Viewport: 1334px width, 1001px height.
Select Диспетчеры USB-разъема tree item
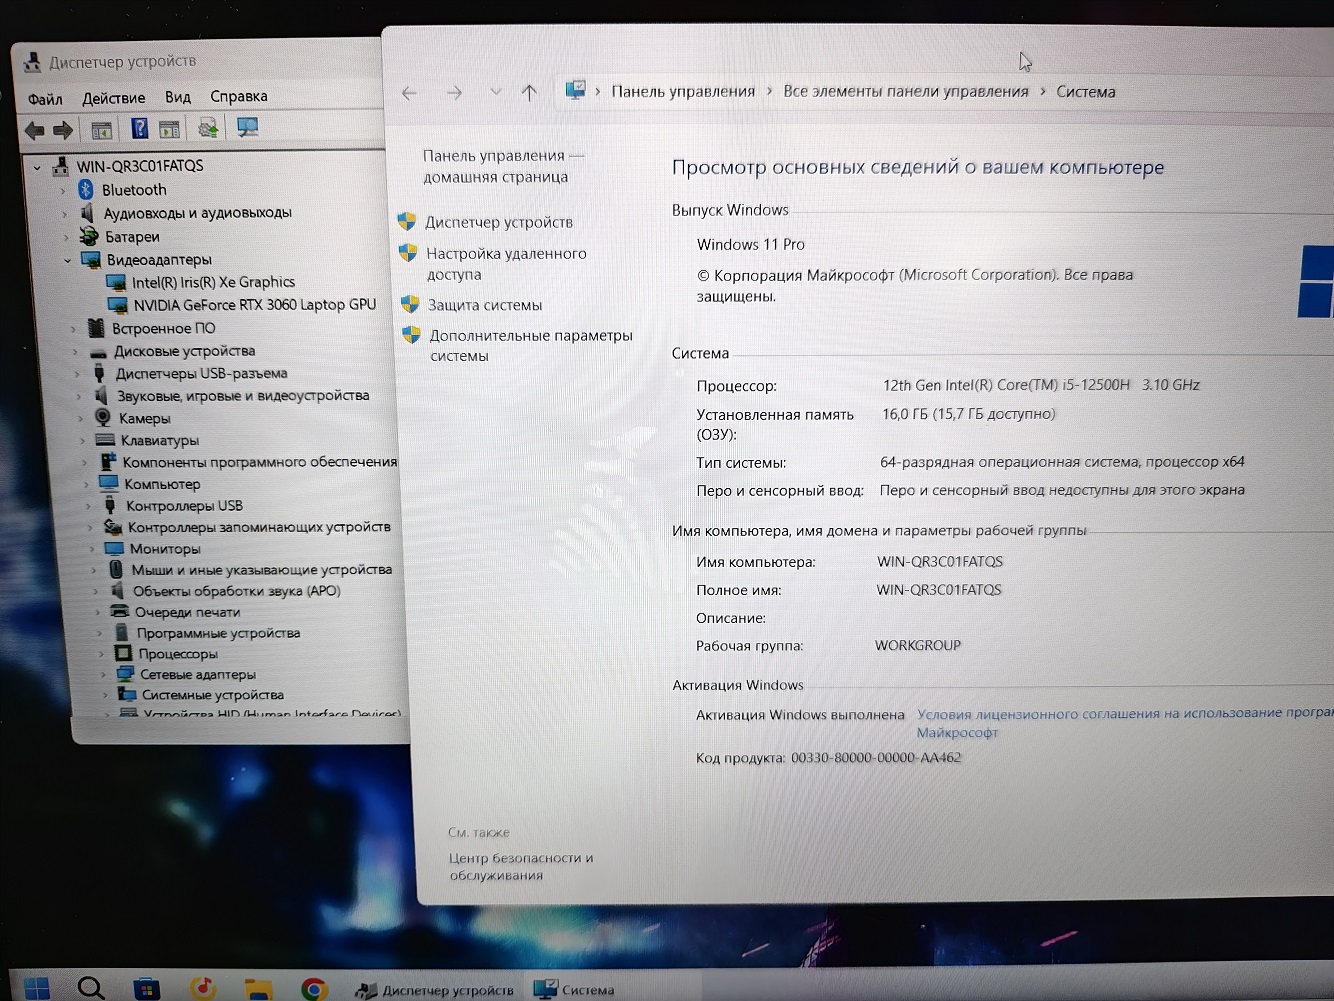click(201, 373)
